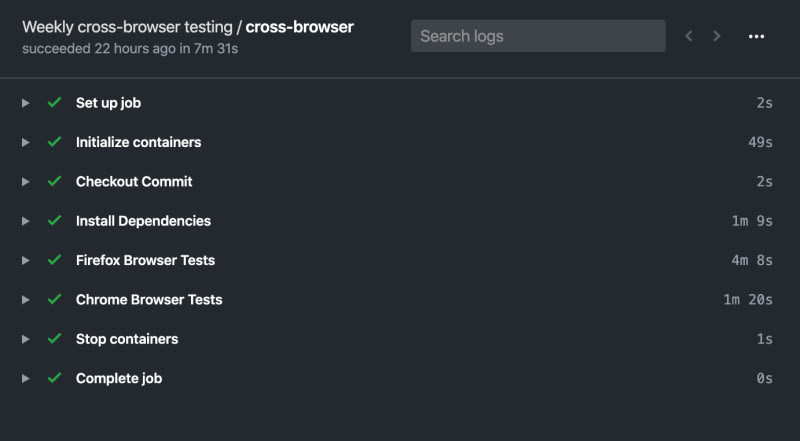
Task: Open the Complete job step label
Action: click(119, 378)
